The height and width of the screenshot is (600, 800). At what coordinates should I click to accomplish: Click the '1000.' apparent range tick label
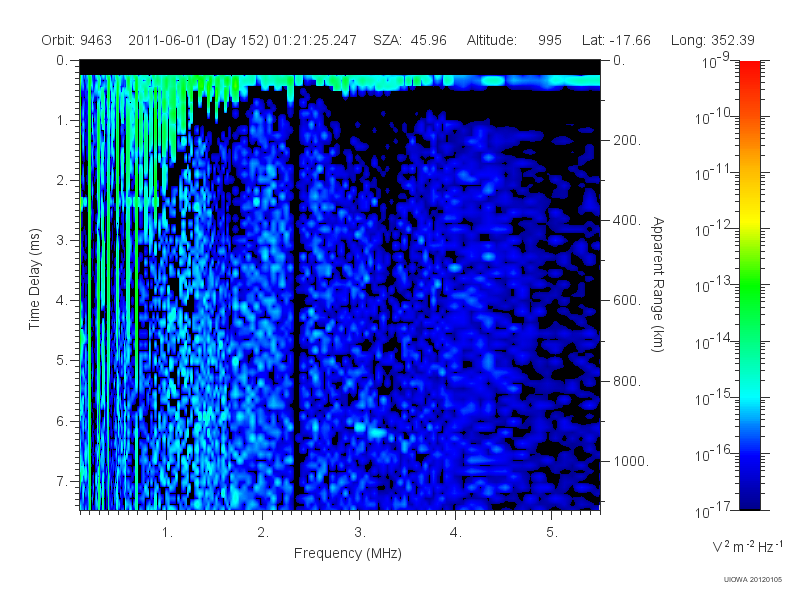pyautogui.click(x=631, y=461)
